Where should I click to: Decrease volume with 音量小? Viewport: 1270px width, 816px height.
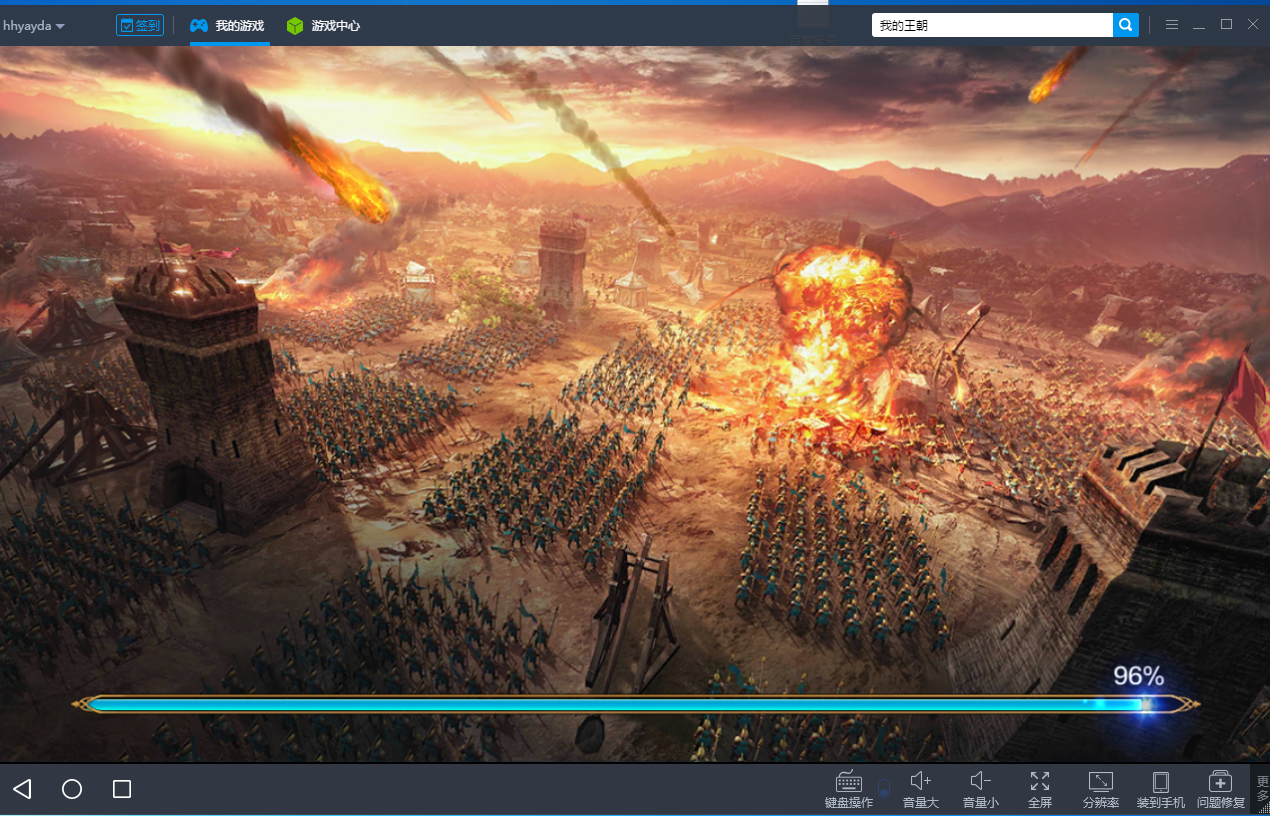pyautogui.click(x=980, y=789)
